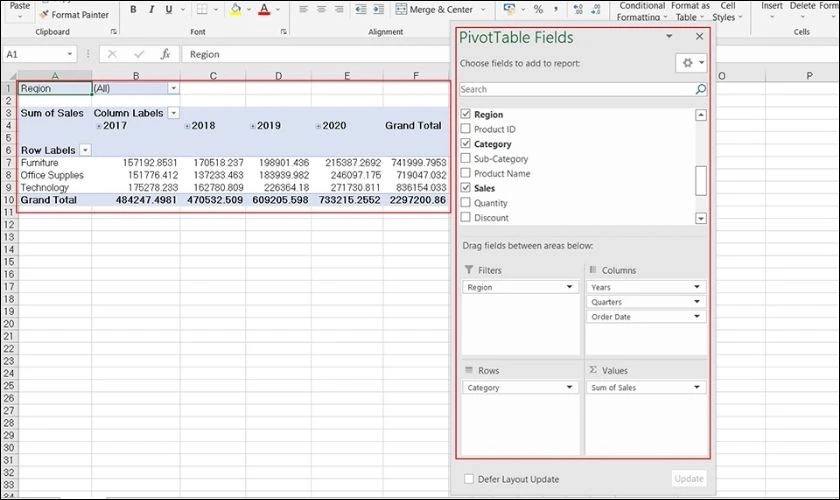840x500 pixels.
Task: Close the PivotTable Fields pane
Action: [x=699, y=36]
